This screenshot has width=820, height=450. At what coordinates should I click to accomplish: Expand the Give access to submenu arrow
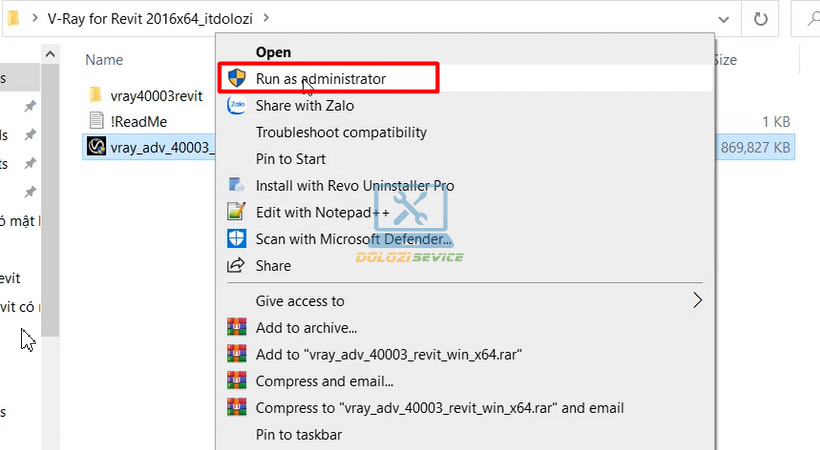[x=698, y=300]
